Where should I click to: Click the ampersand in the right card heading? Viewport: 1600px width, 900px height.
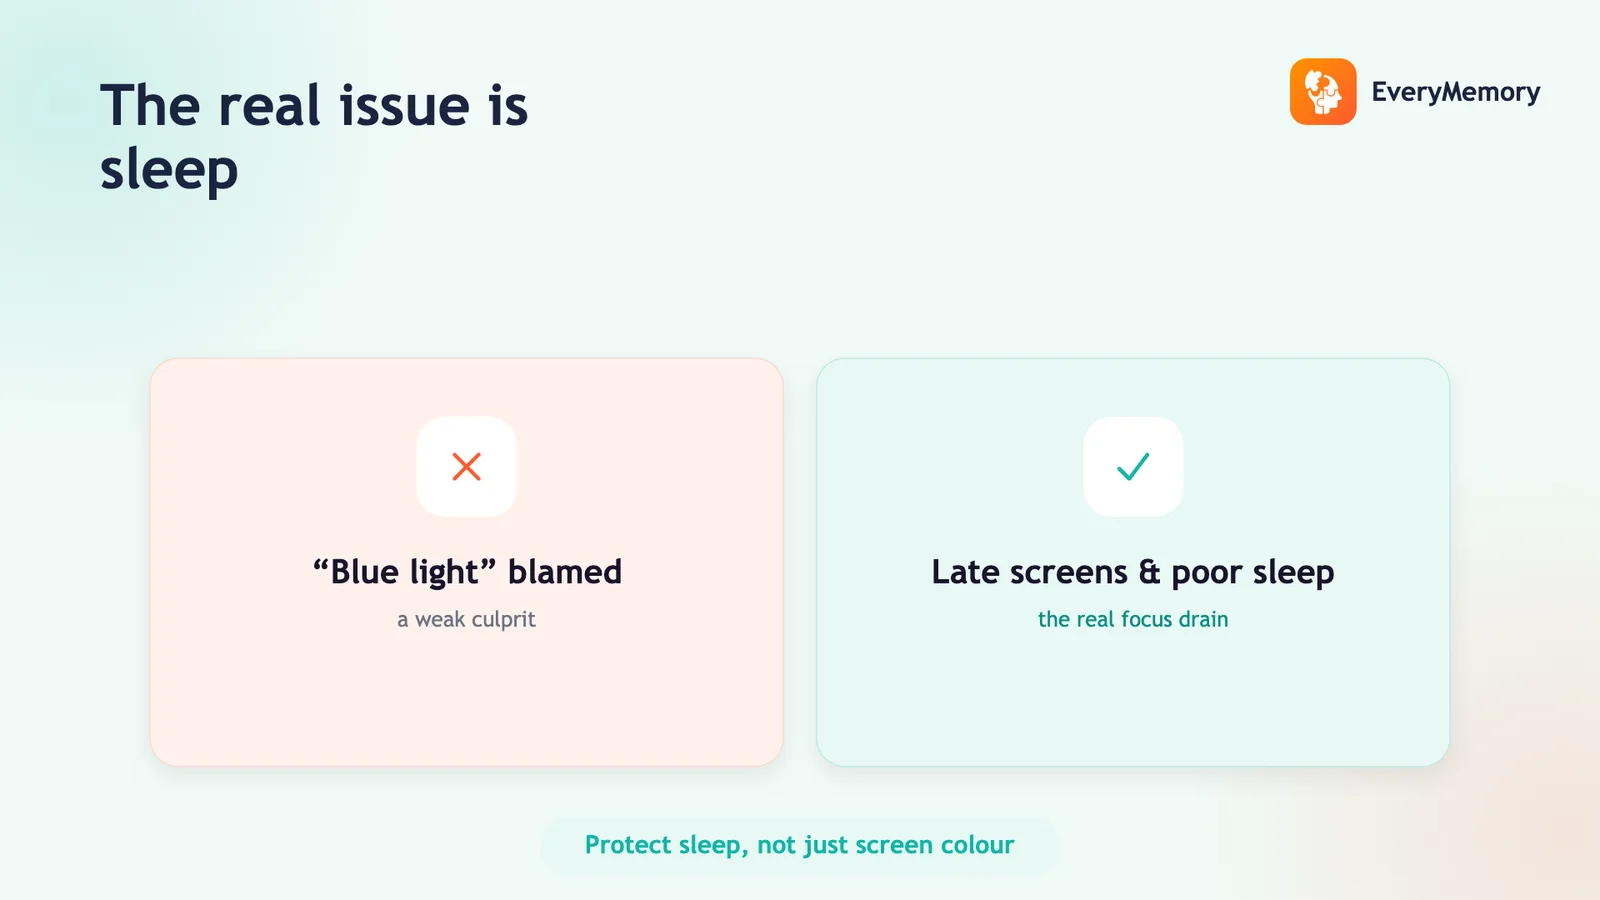point(1149,572)
